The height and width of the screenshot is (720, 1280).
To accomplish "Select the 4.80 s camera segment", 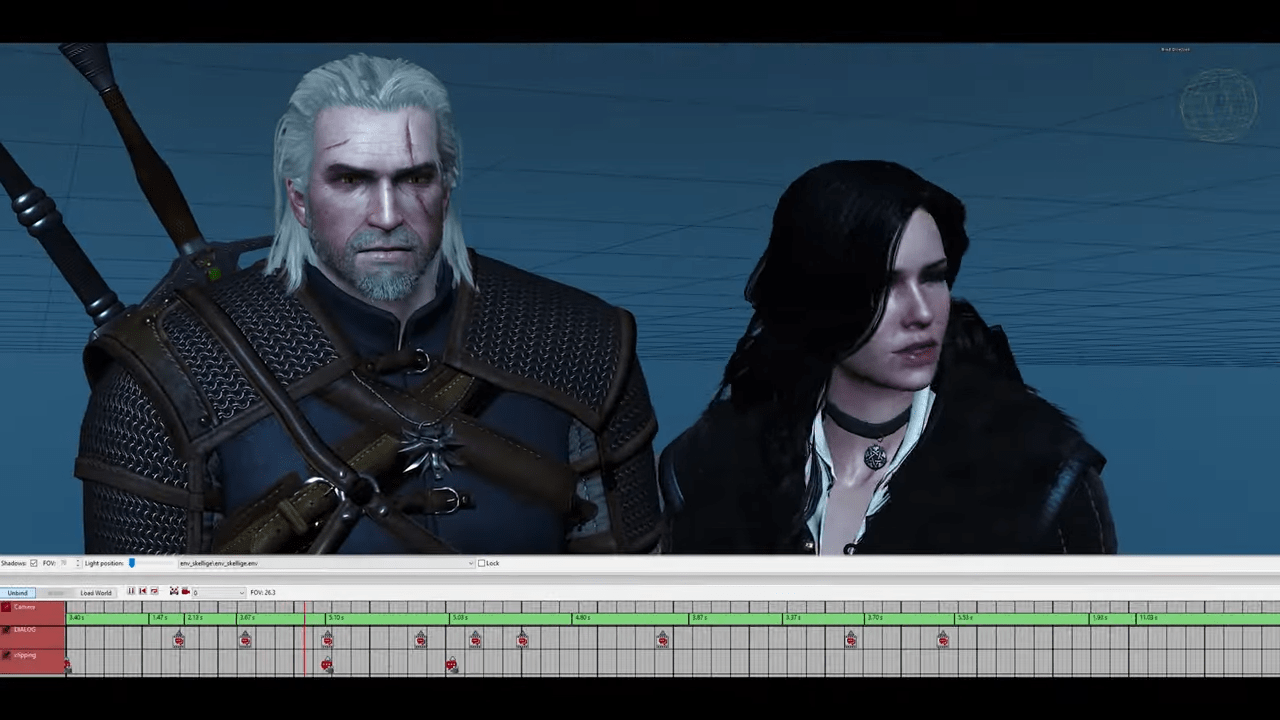I will [x=630, y=619].
